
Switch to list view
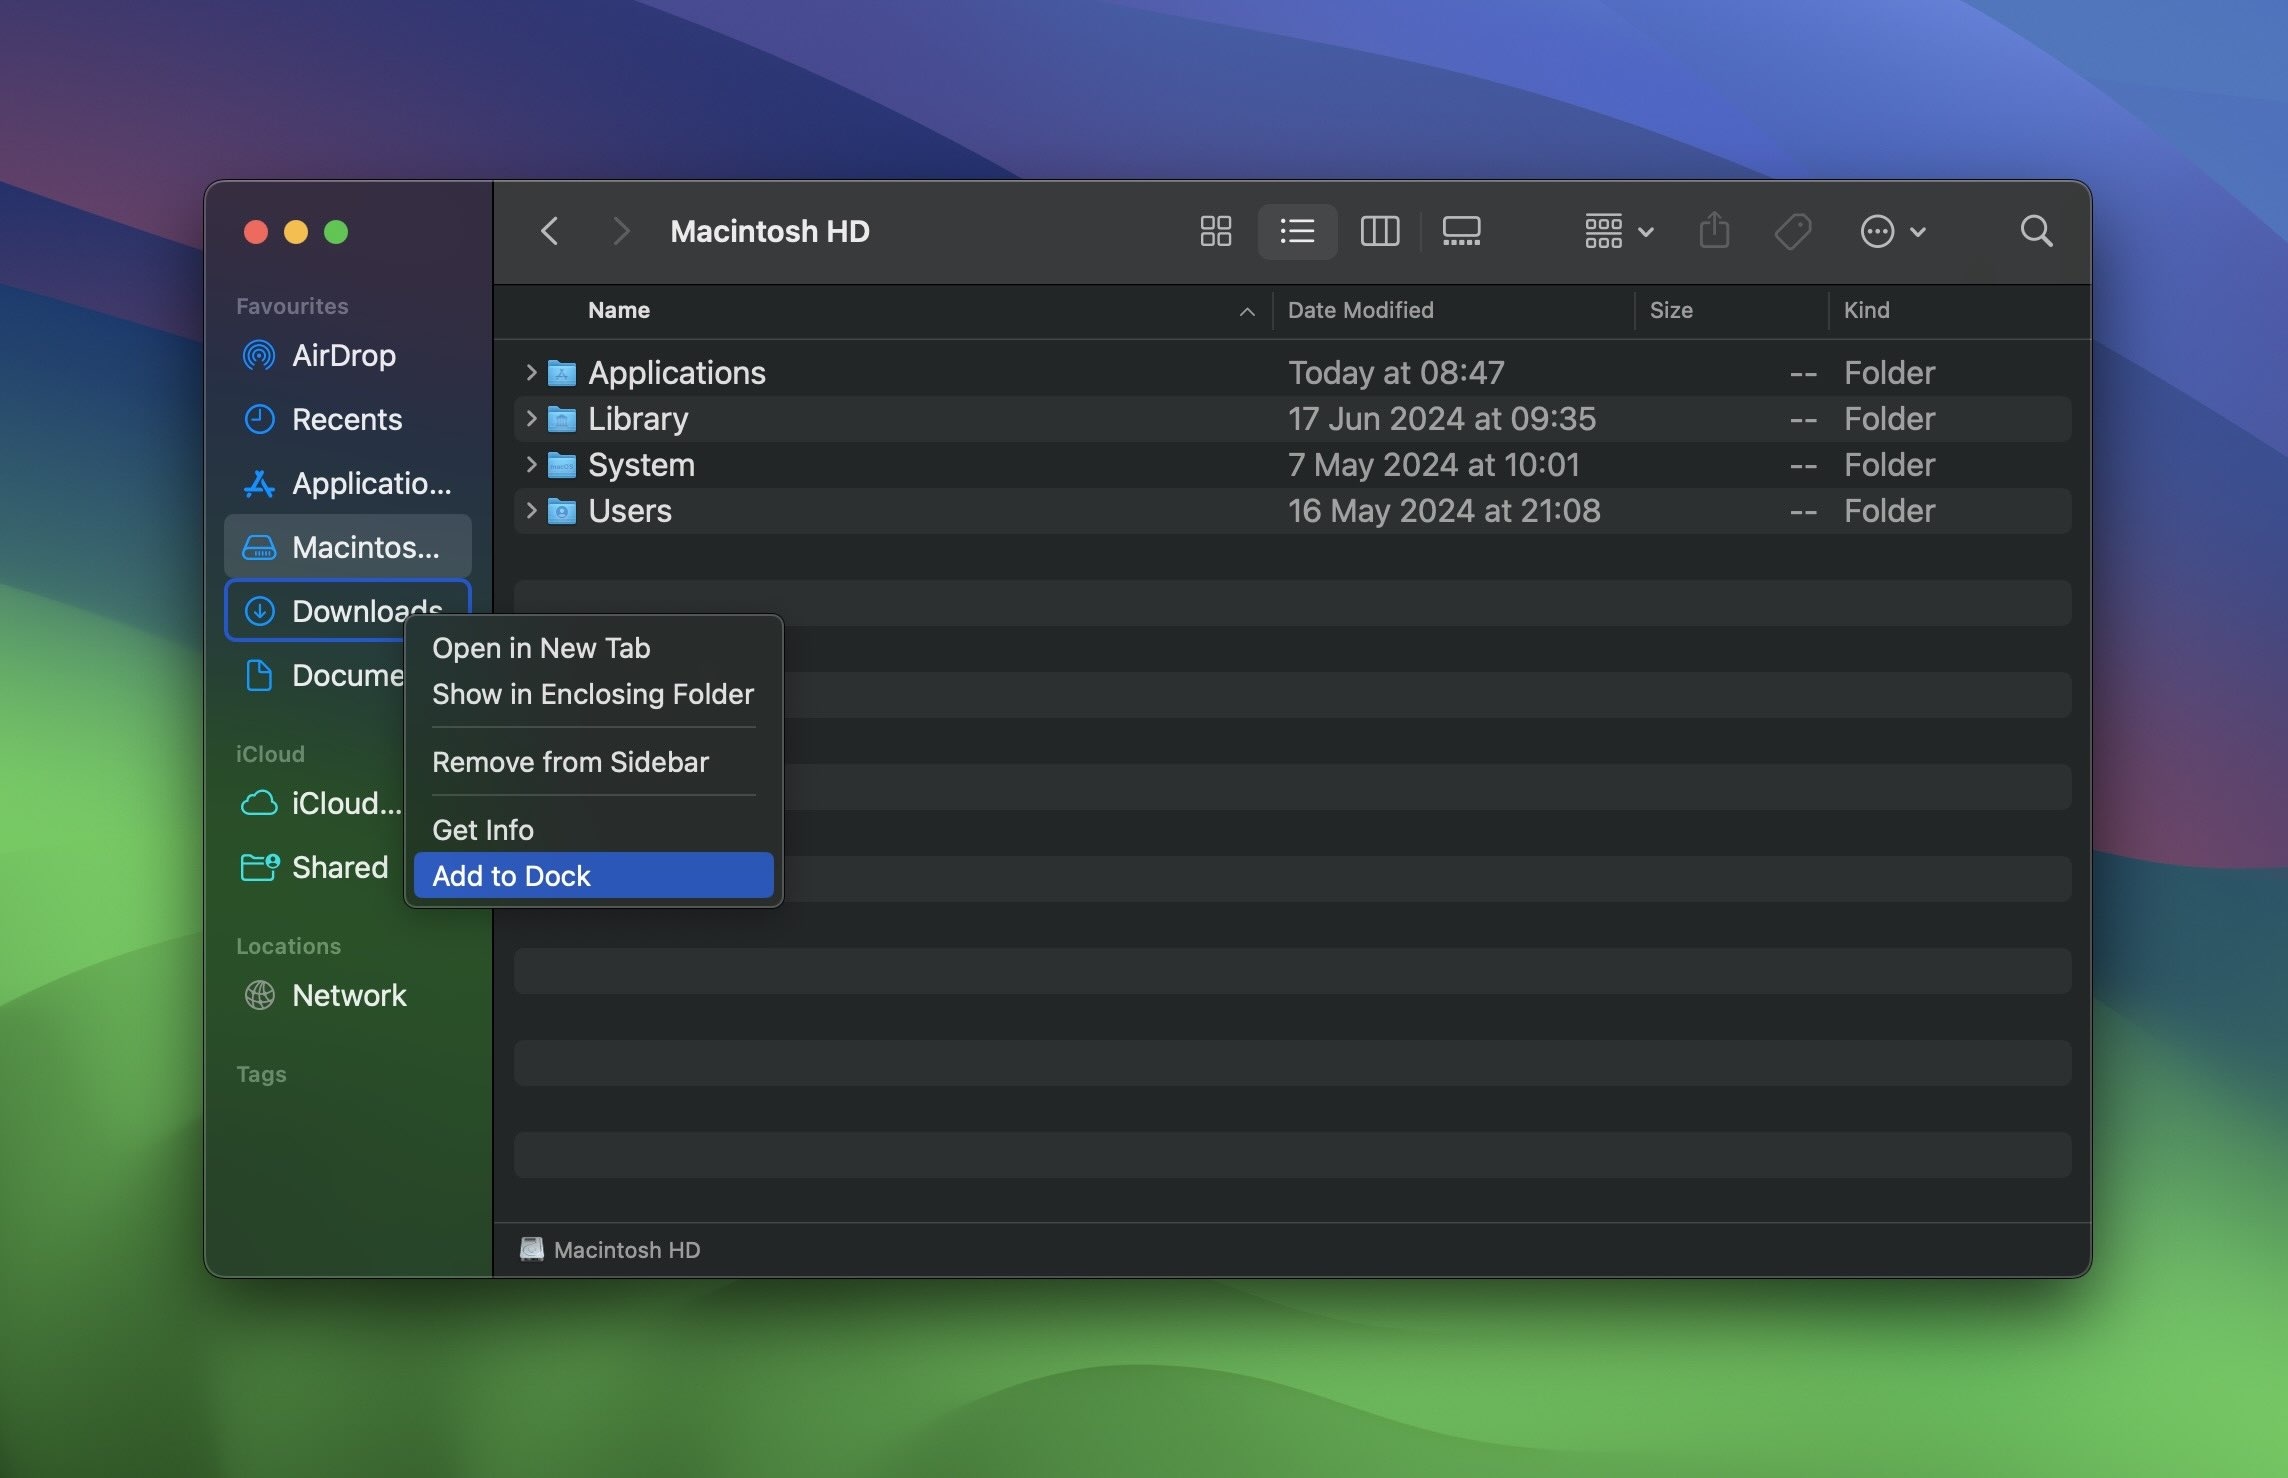coord(1297,232)
